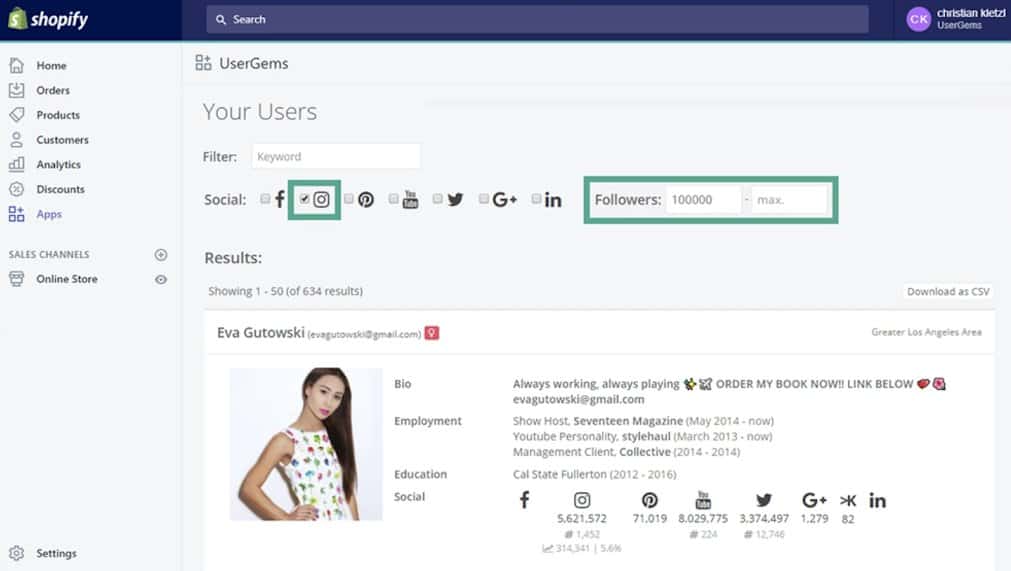The width and height of the screenshot is (1011, 571).
Task: Click the Products tag icon
Action: point(17,115)
